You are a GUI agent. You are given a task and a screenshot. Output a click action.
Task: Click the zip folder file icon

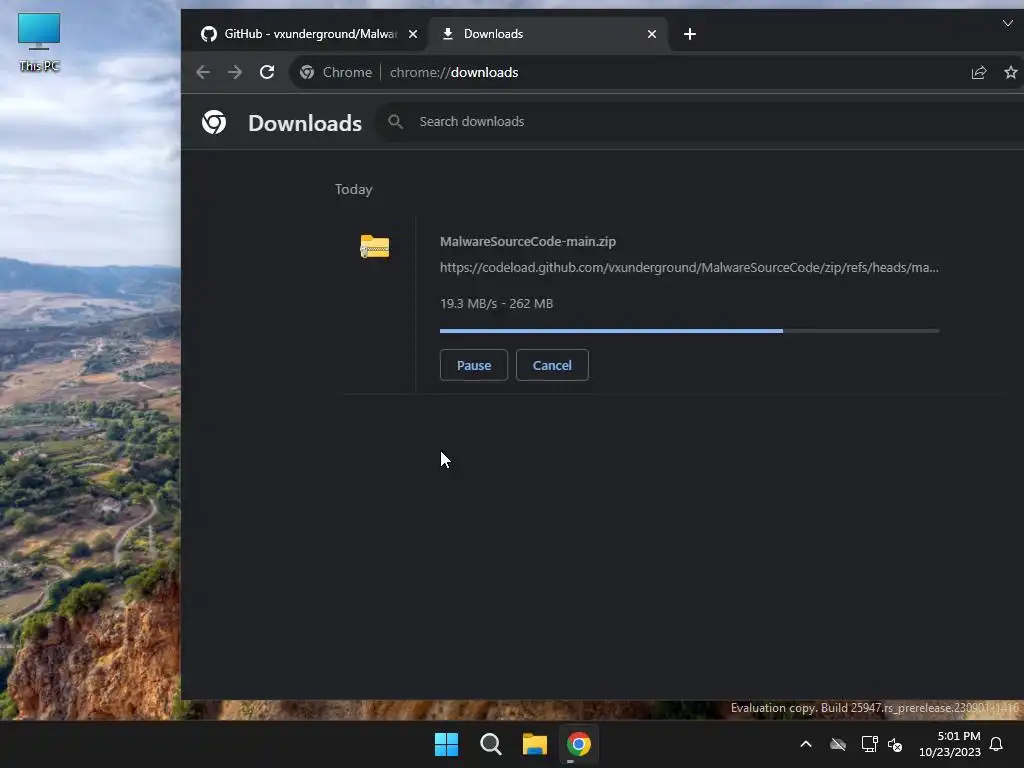tap(375, 246)
